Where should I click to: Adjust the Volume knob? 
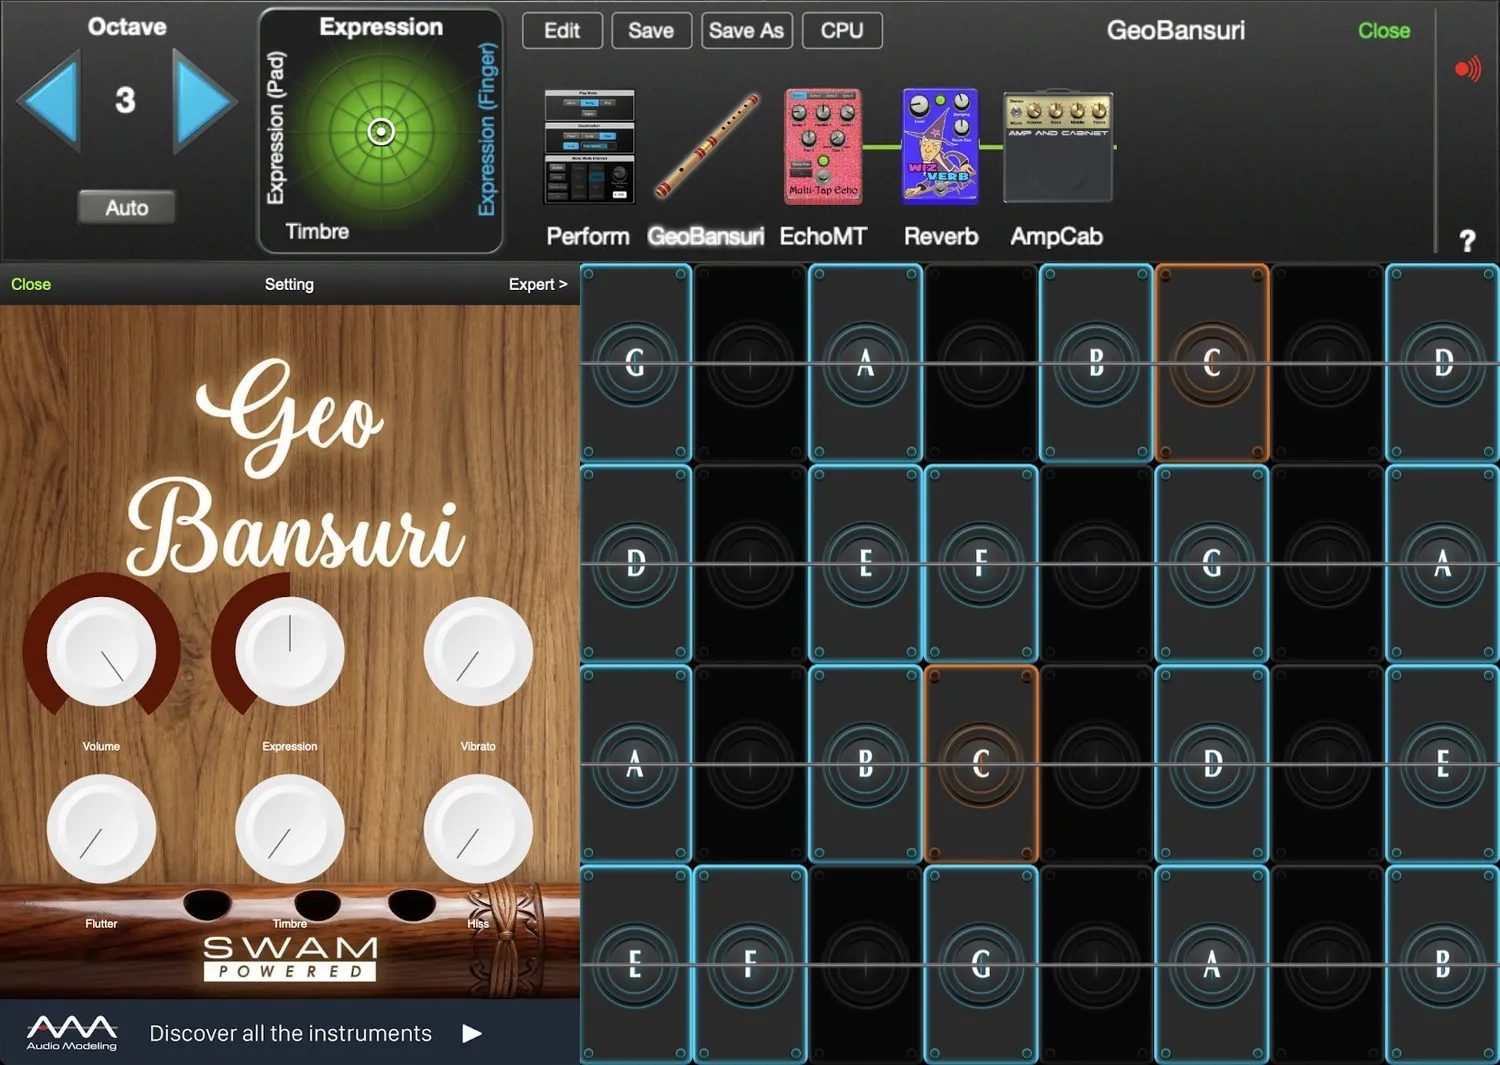(101, 652)
